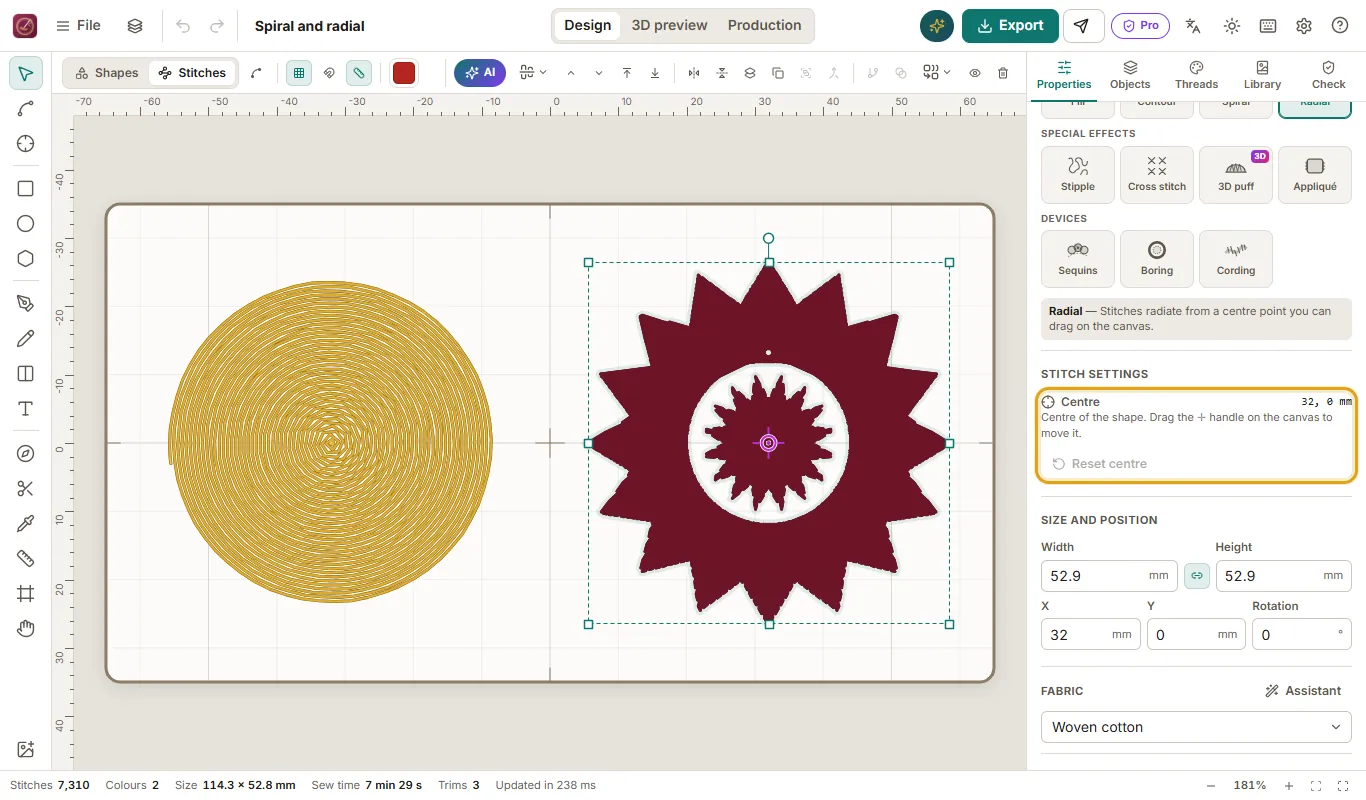Apply the Stipple special effect

(1078, 175)
